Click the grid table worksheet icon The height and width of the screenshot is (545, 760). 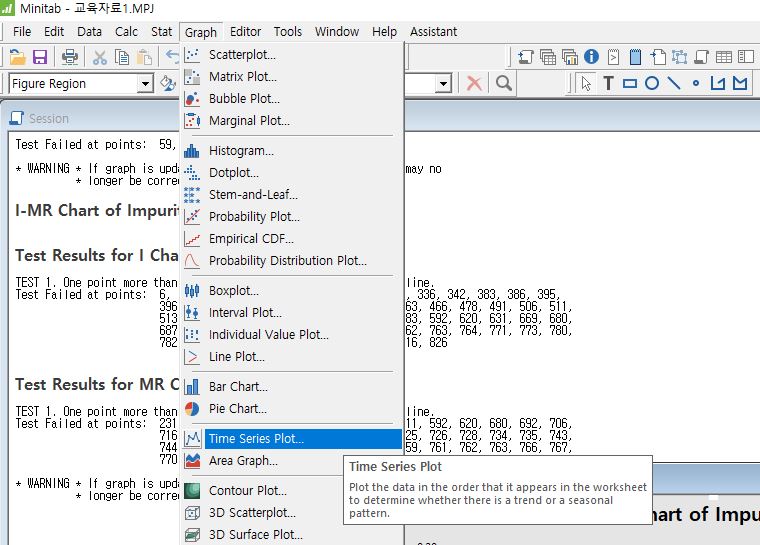pos(724,57)
